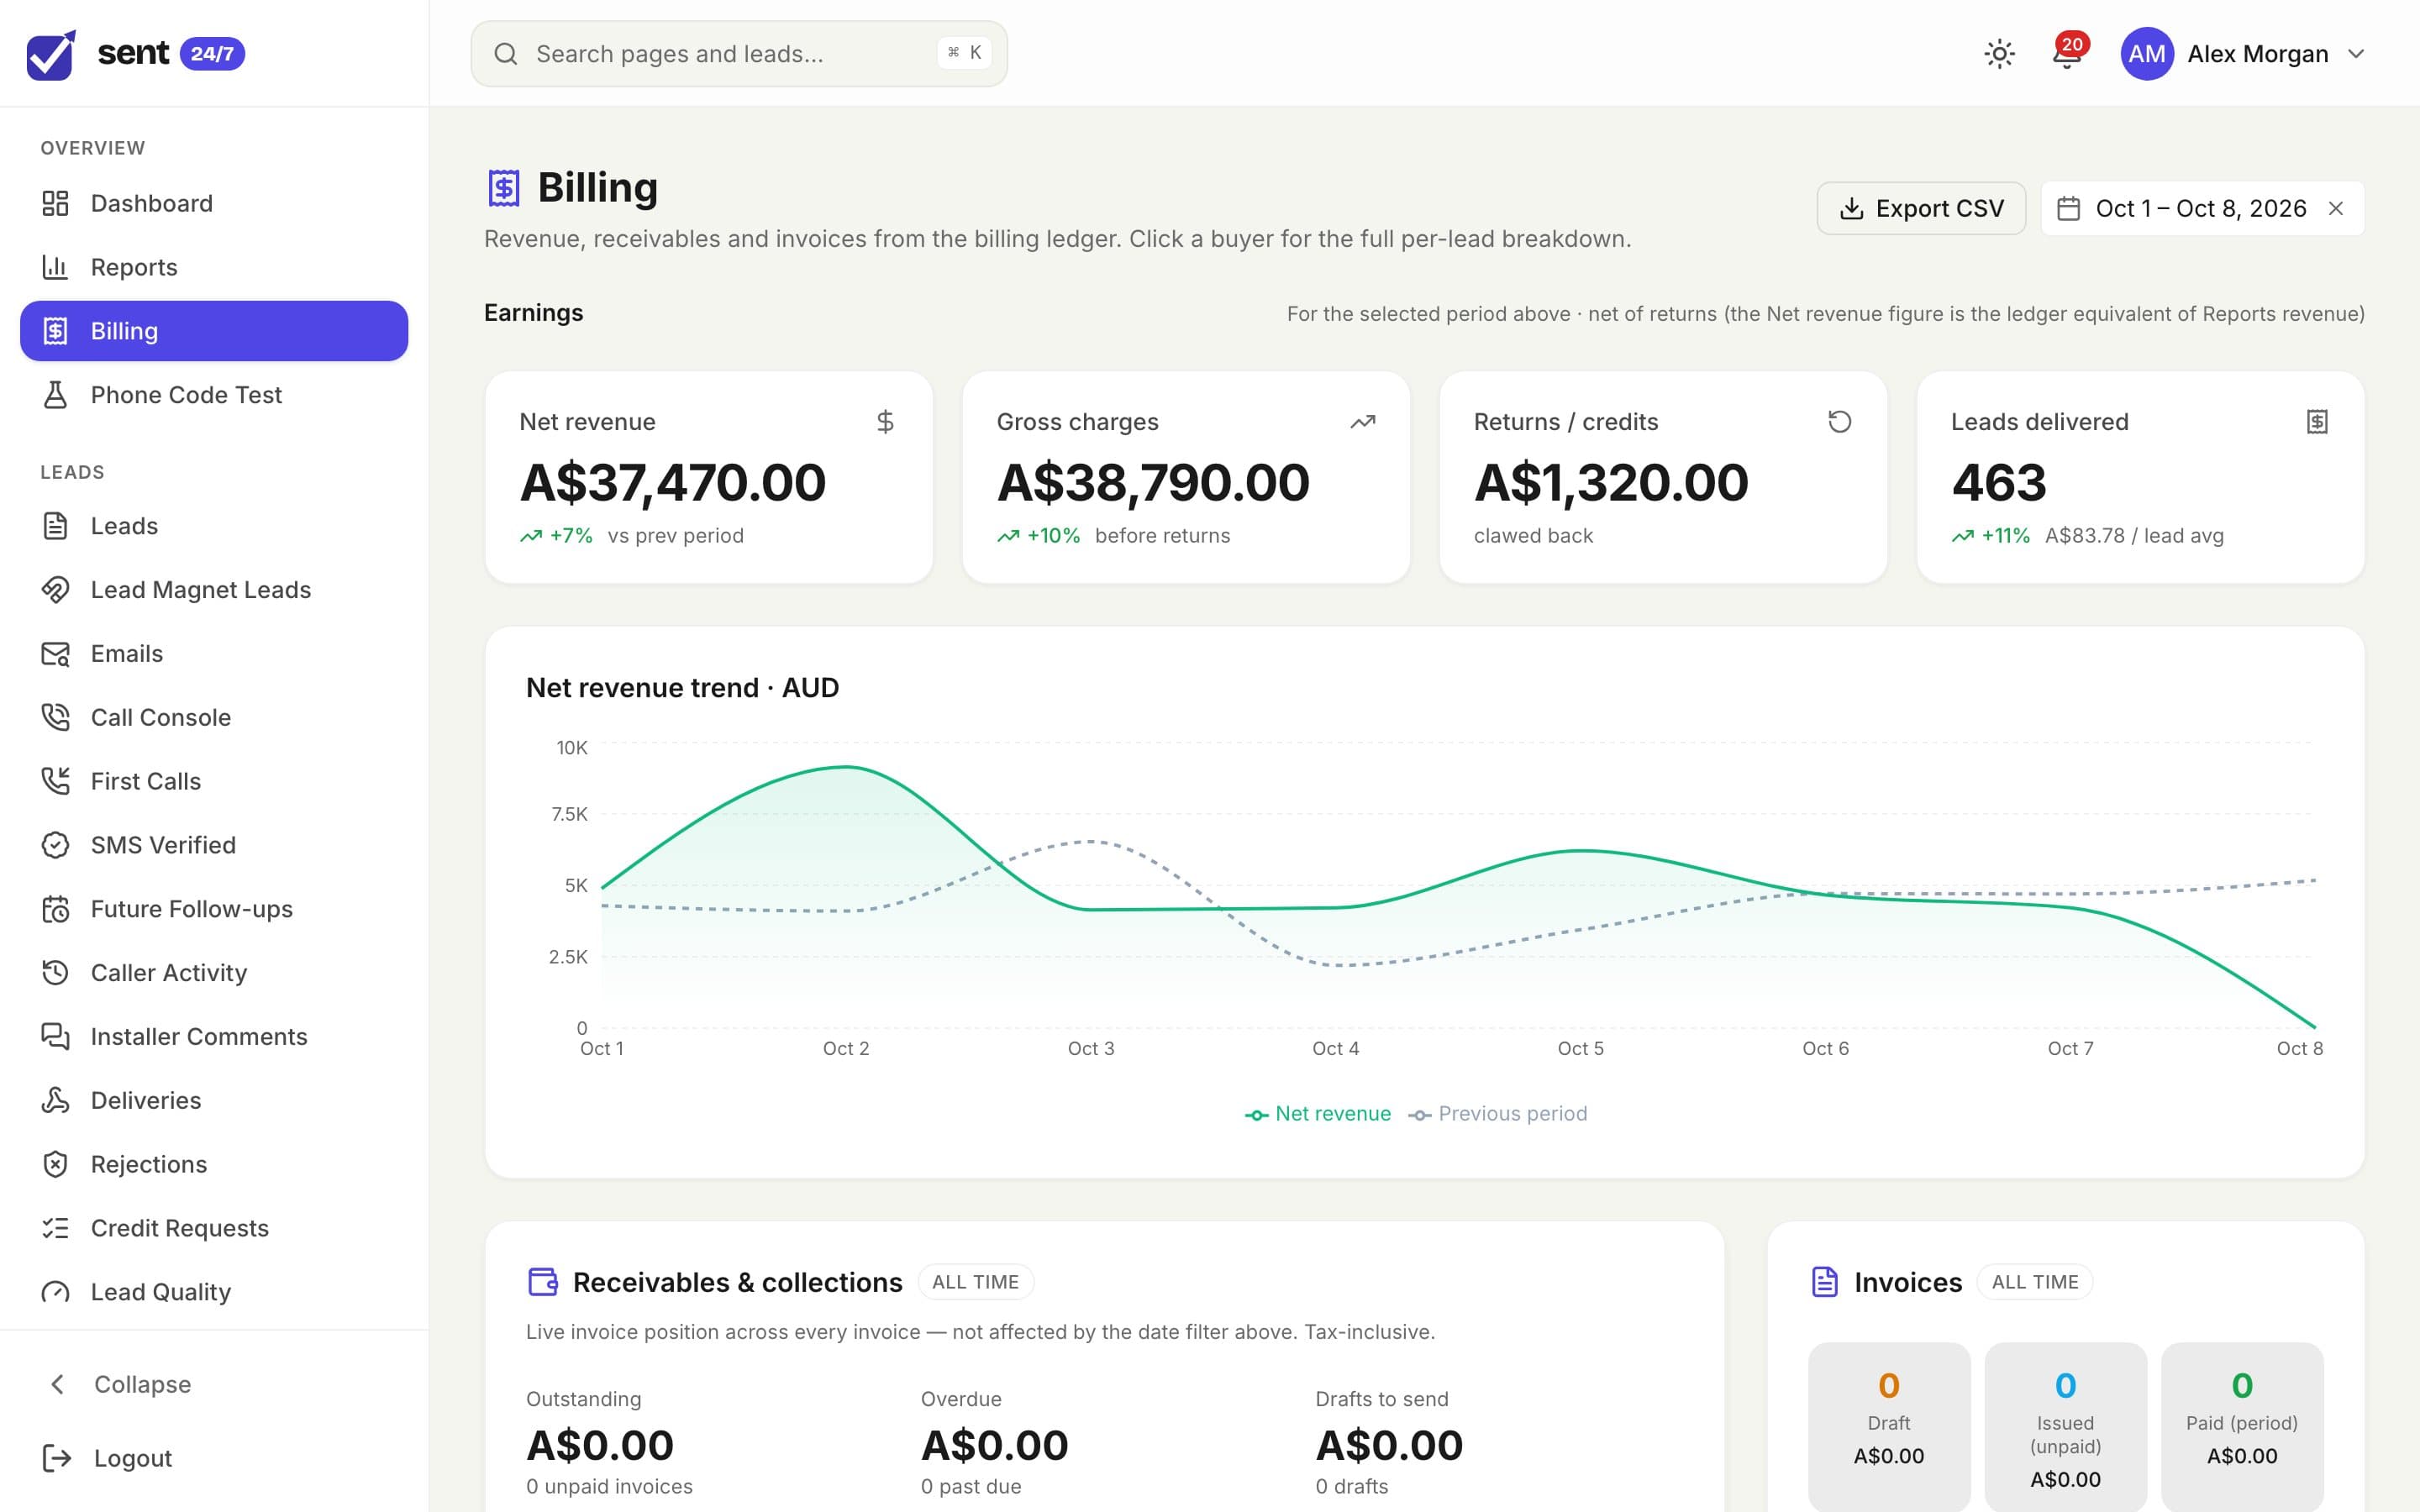
Task: Open the Oct 1 – Oct 8, 2026 date picker
Action: click(2201, 208)
